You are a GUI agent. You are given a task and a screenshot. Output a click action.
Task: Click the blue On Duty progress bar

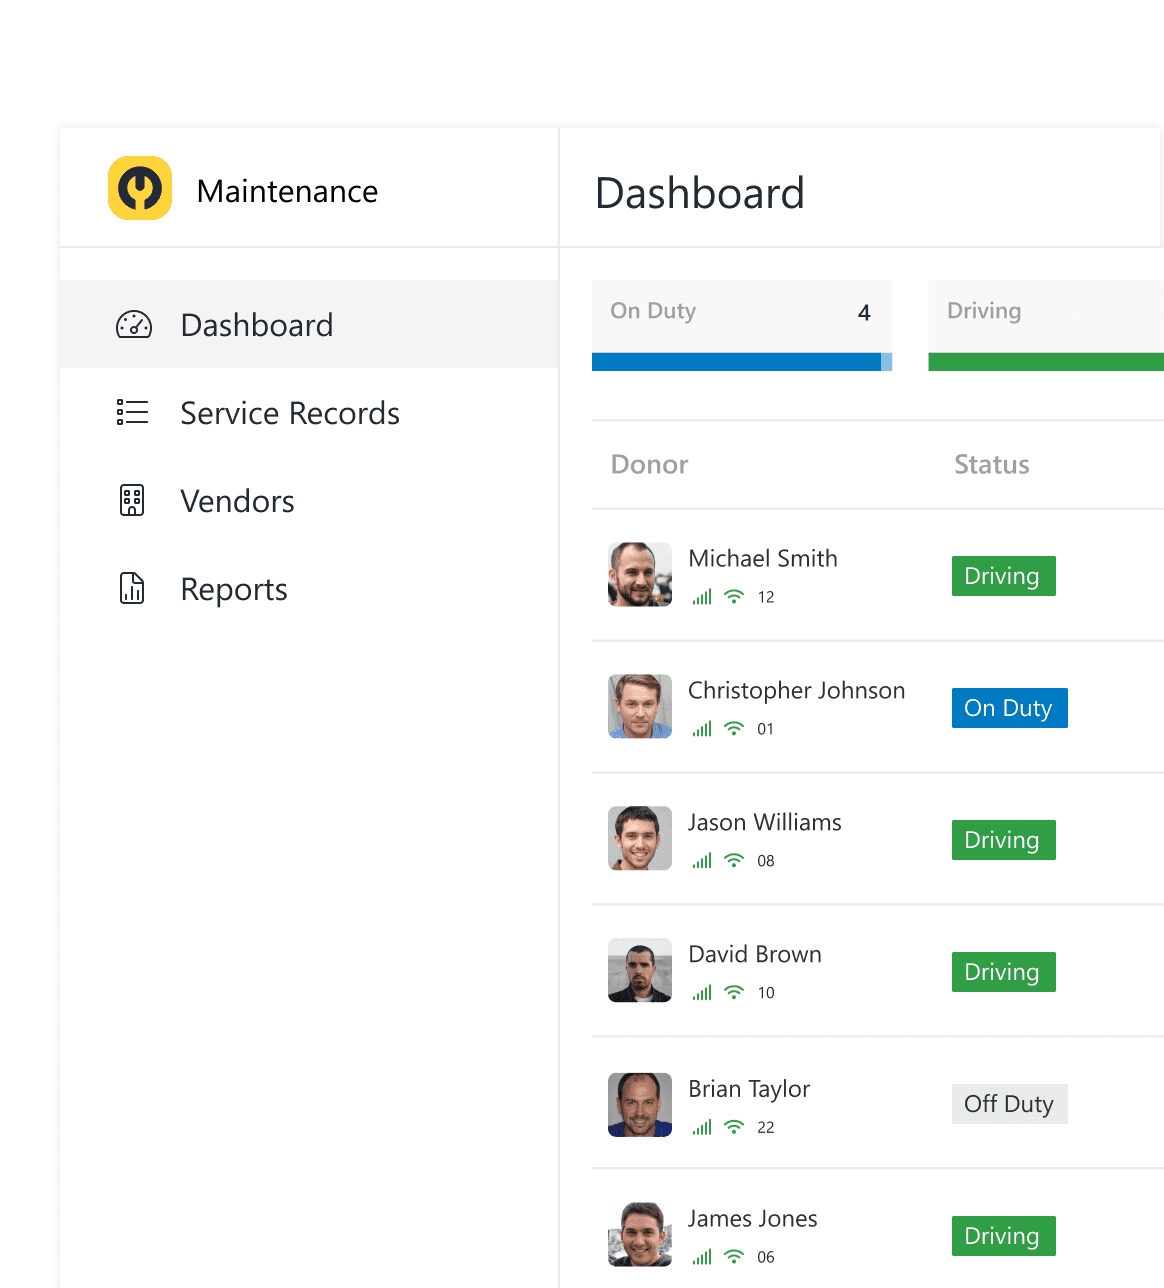[740, 363]
